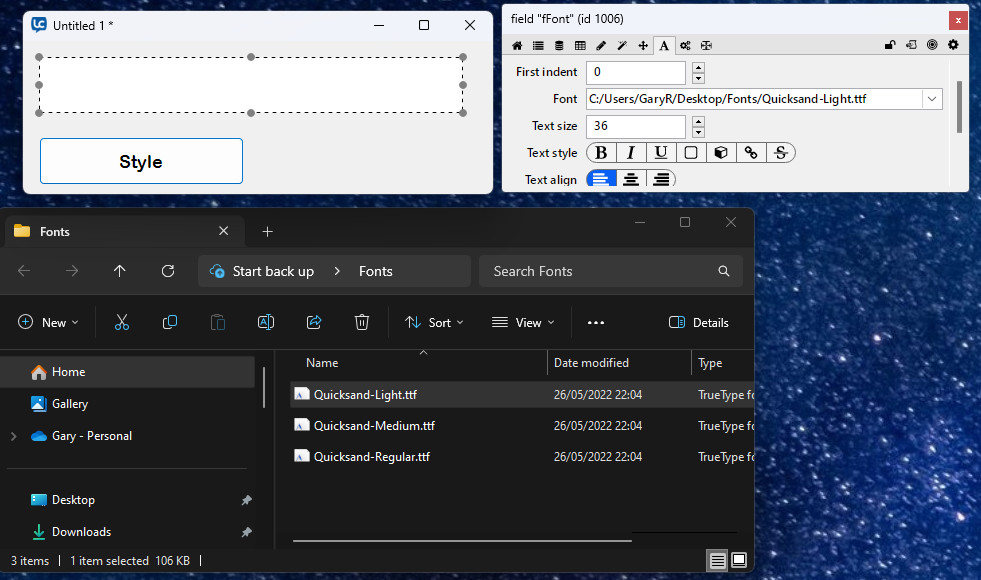Viewport: 981px width, 580px height.
Task: Toggle Strikeout text style
Action: pos(781,153)
